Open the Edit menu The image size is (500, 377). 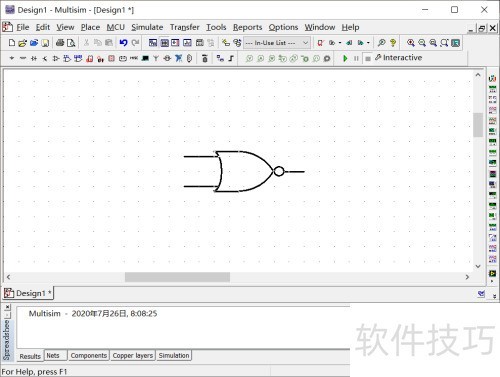tap(43, 27)
